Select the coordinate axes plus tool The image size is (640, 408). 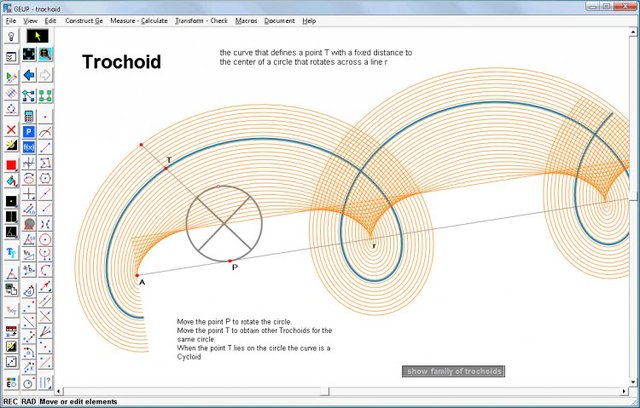coord(29,193)
